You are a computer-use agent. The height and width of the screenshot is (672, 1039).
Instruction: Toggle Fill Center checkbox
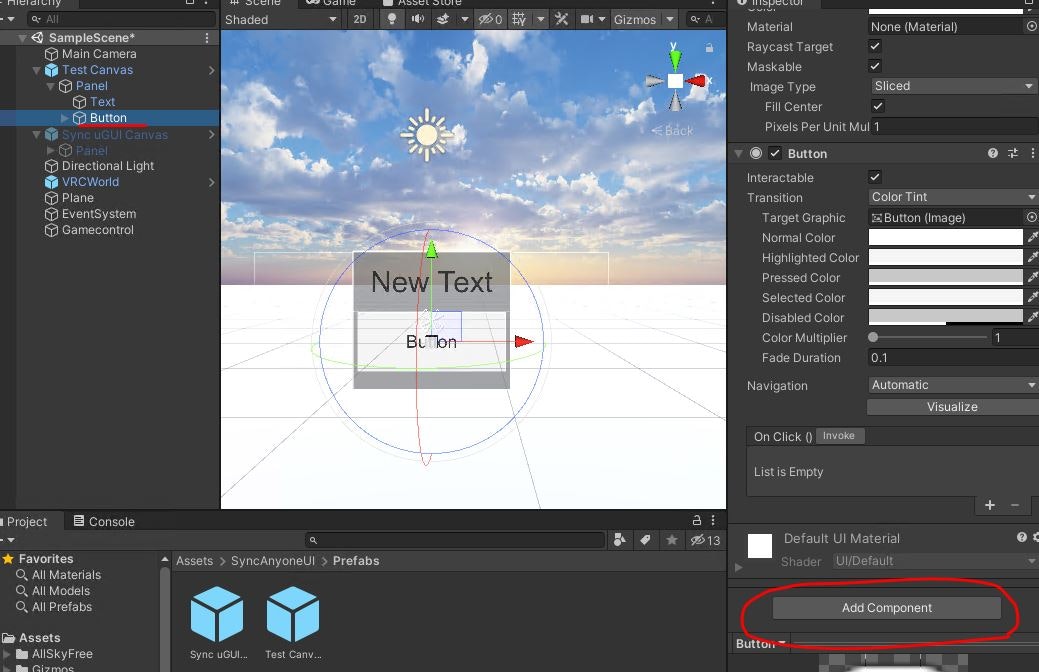point(877,106)
